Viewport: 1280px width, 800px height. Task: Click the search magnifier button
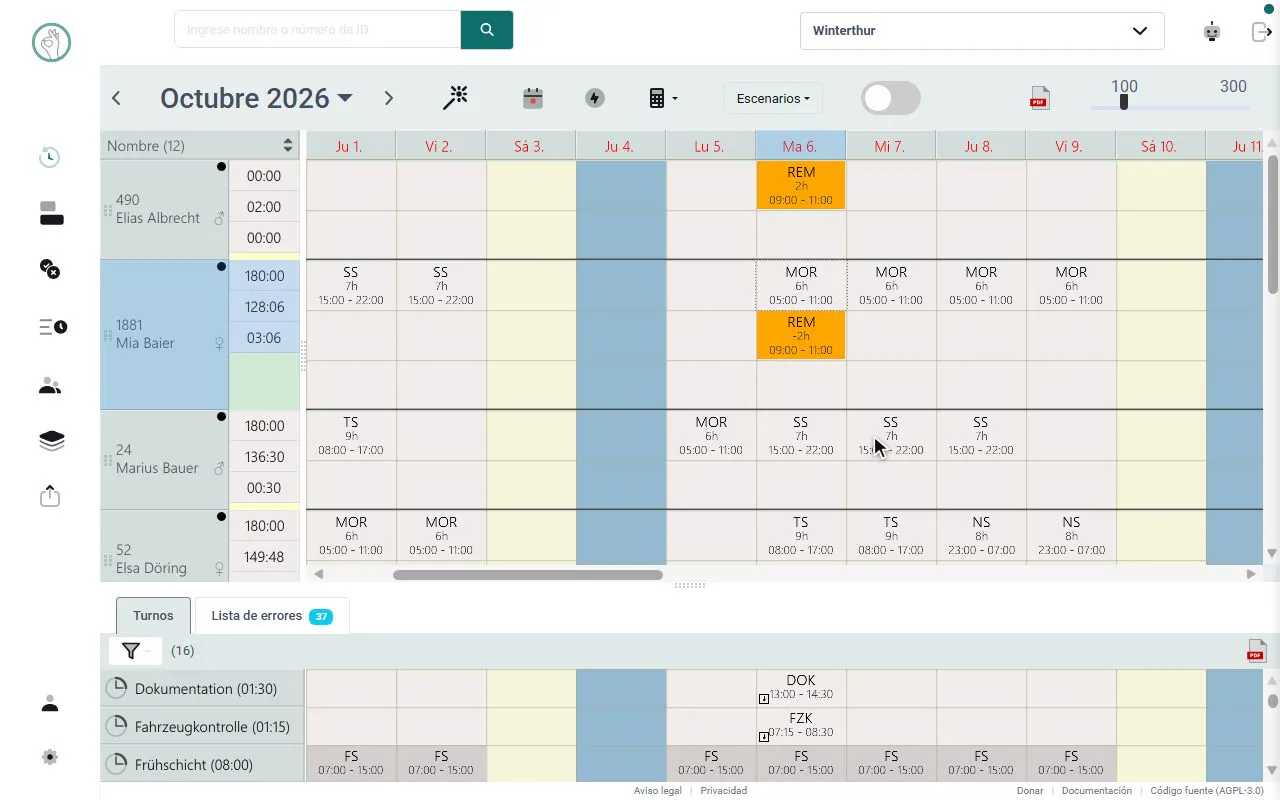487,30
